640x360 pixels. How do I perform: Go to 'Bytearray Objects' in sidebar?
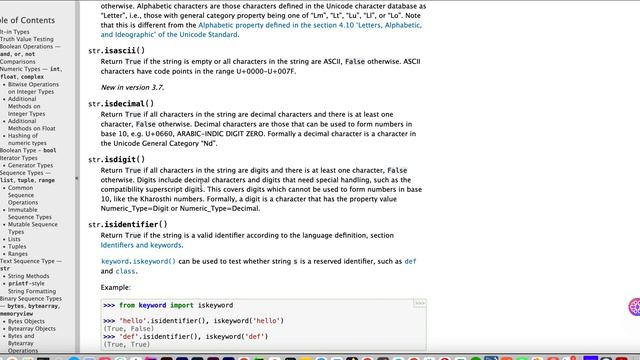click(31, 329)
